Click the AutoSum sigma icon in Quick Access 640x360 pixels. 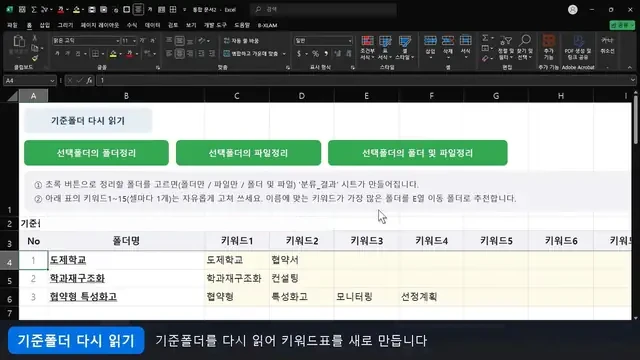34,9
